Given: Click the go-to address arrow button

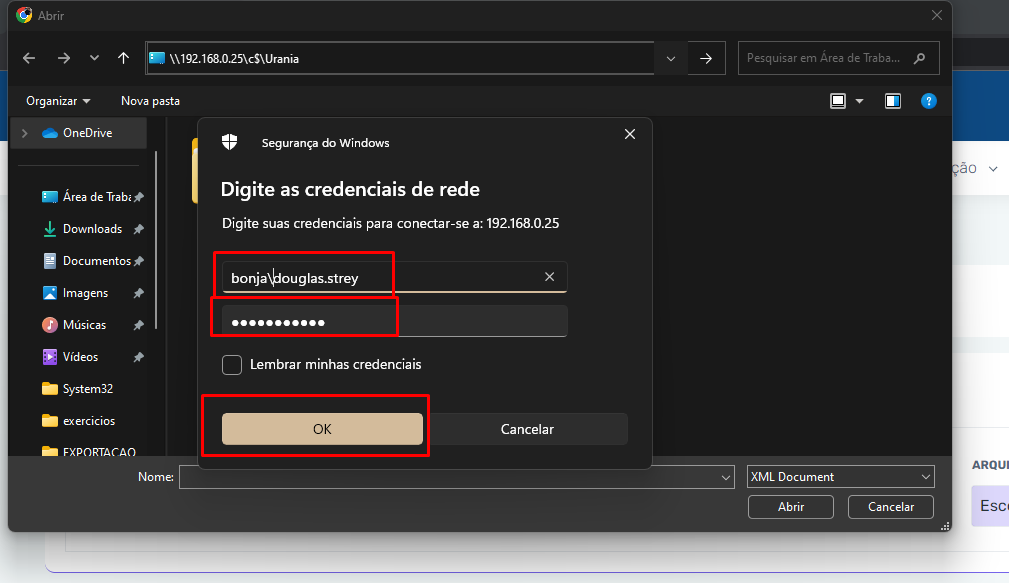Looking at the screenshot, I should (x=706, y=58).
